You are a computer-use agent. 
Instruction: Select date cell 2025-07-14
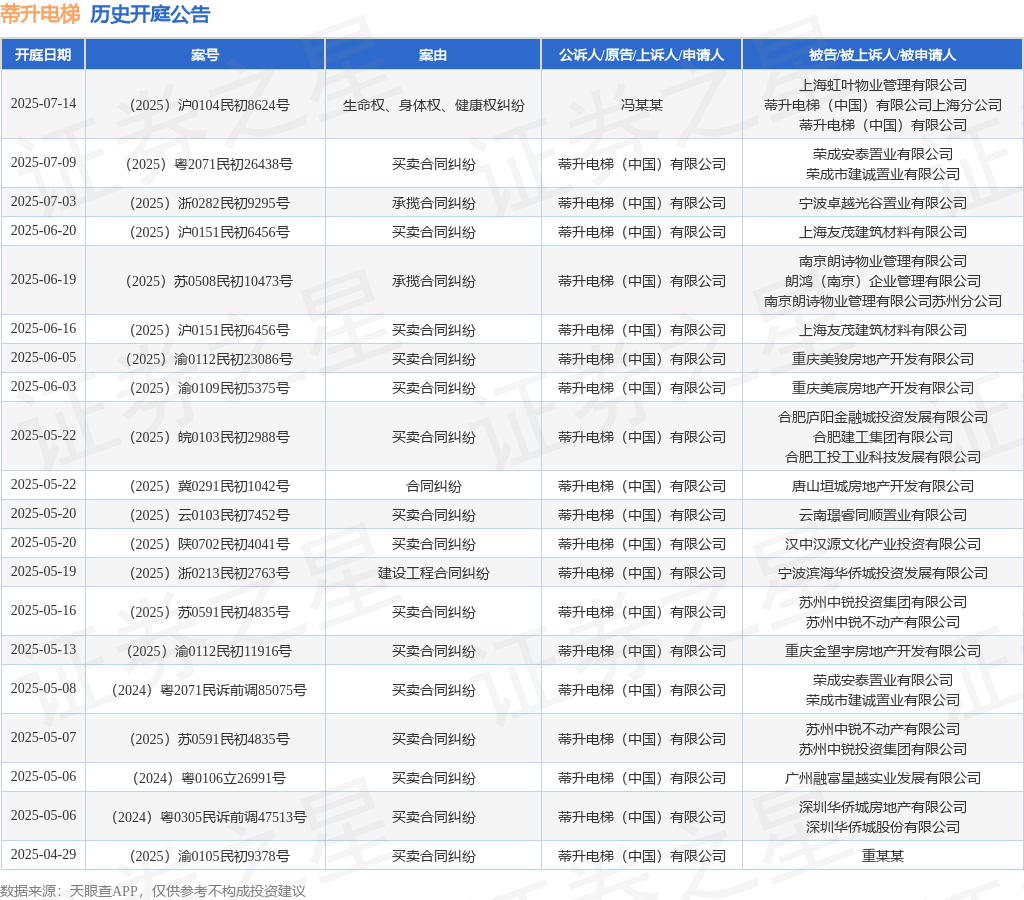(43, 104)
